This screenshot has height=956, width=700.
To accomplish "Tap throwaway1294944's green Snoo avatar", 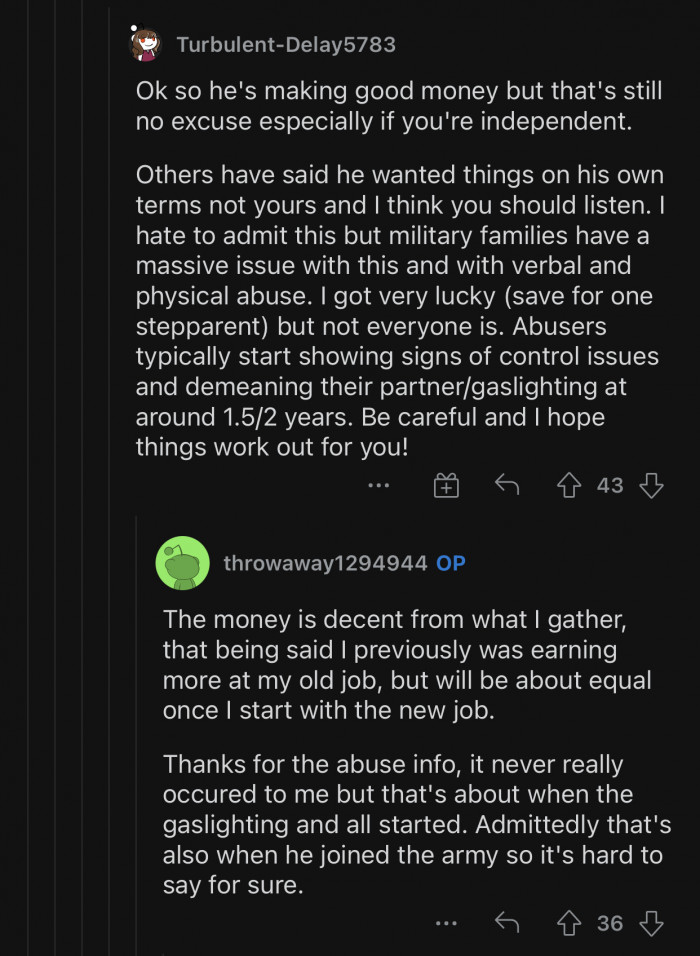I will tap(182, 563).
